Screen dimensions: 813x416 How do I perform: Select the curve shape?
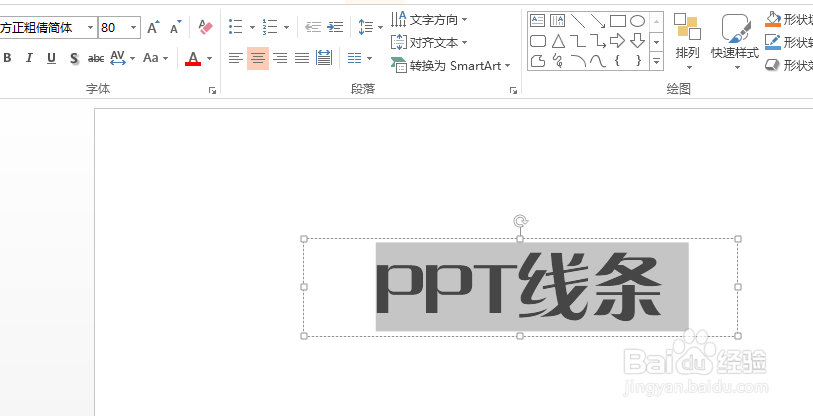coord(598,61)
